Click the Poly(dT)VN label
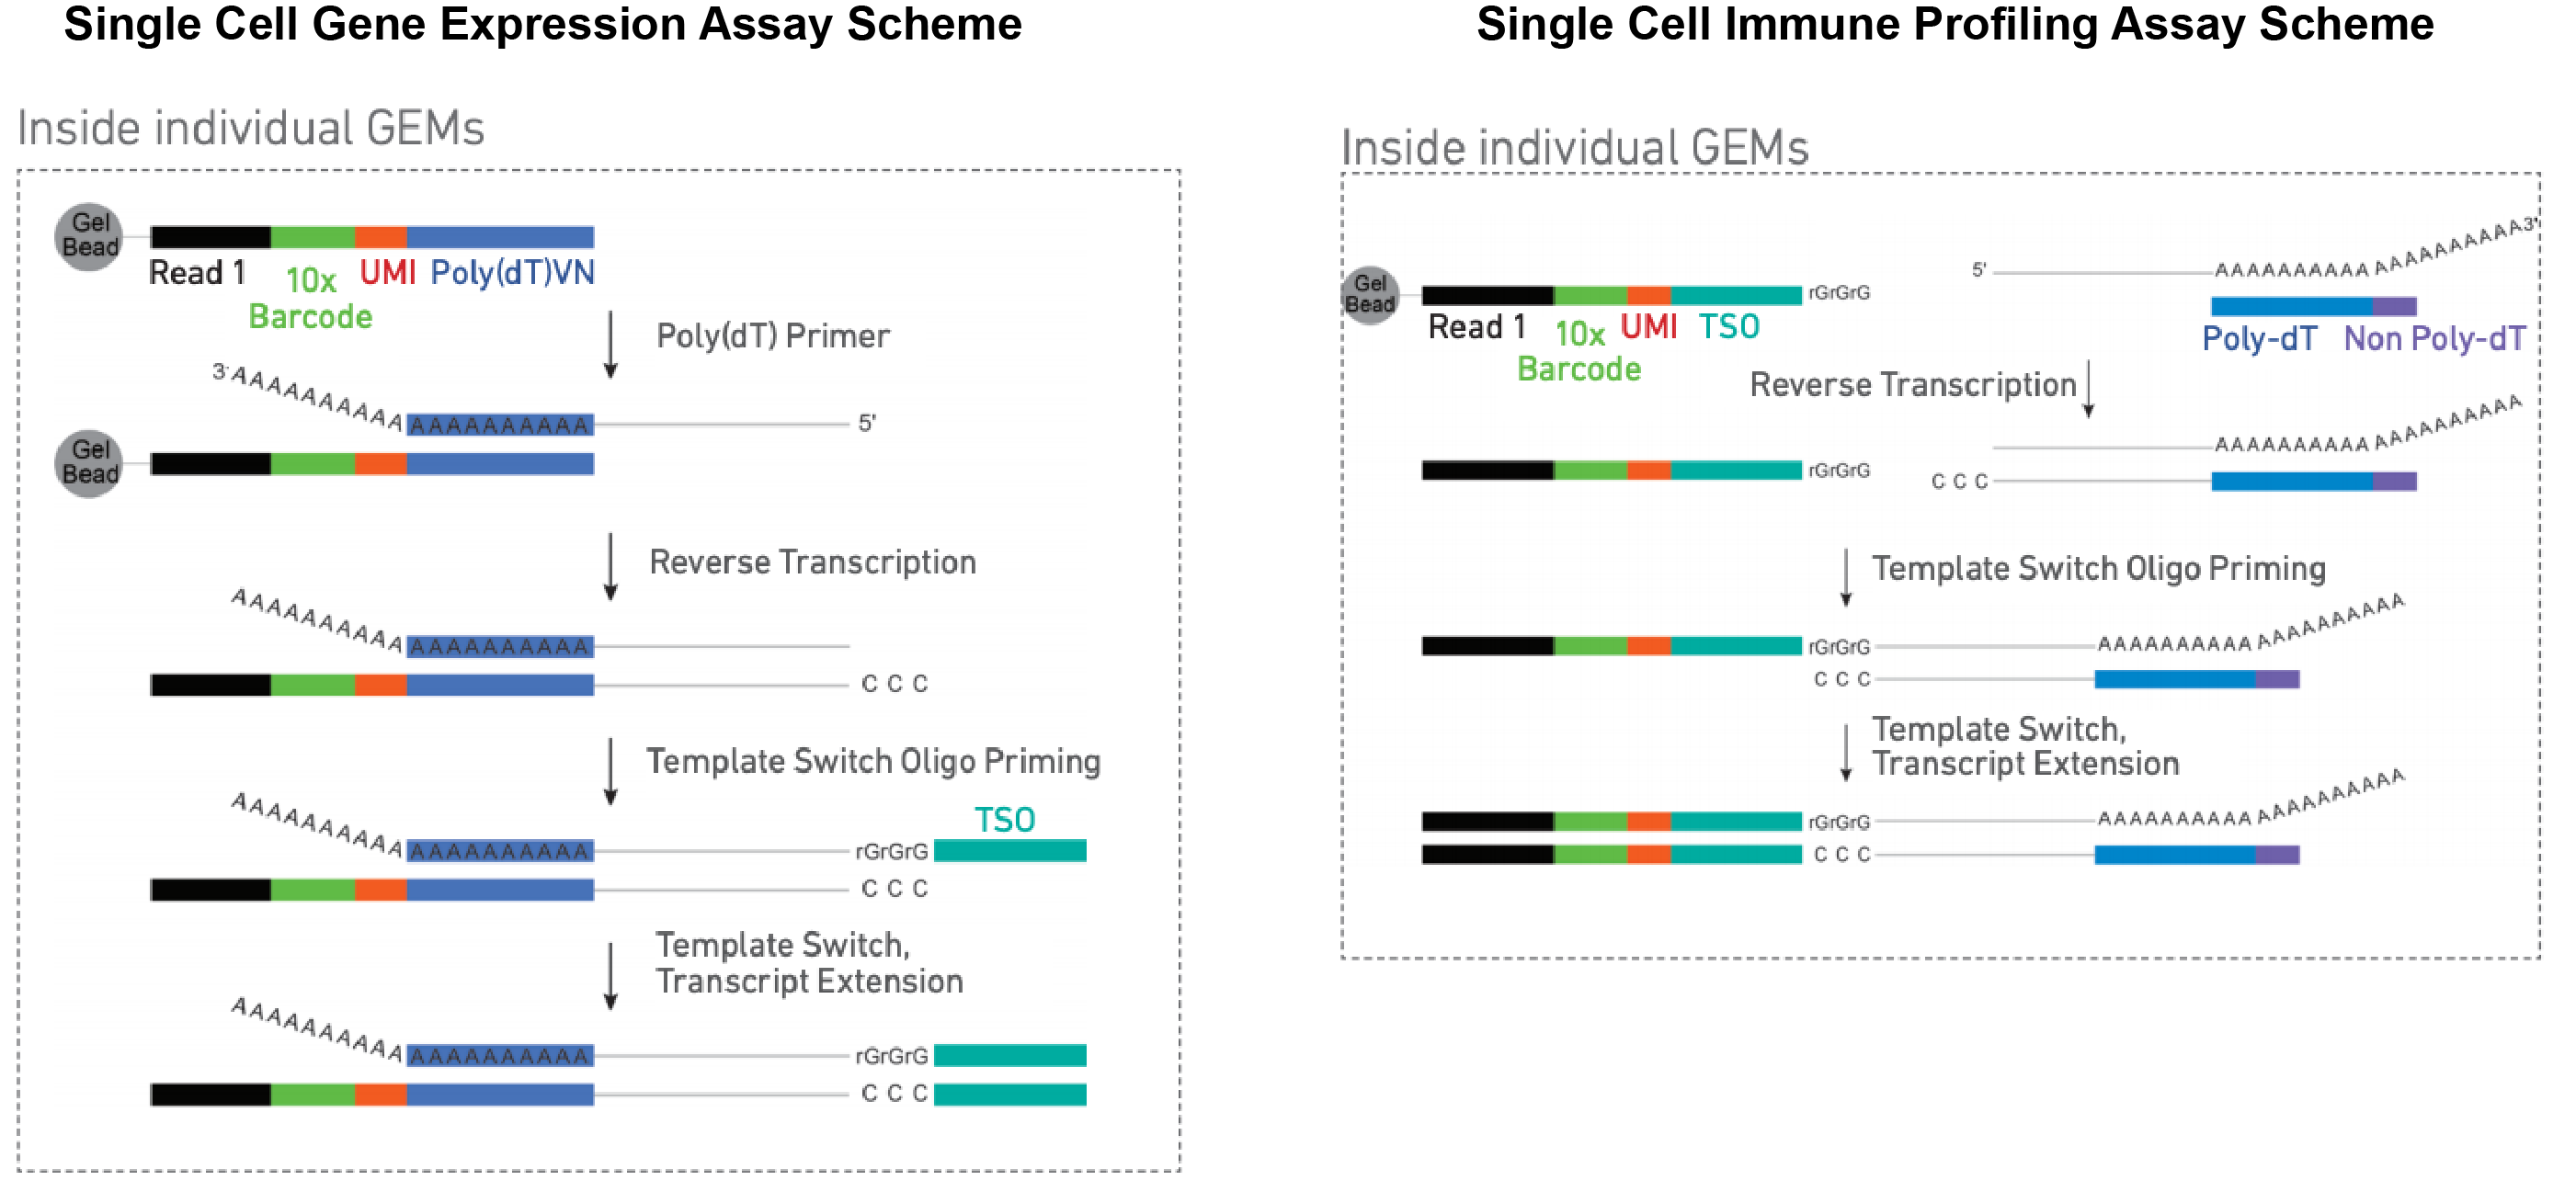The image size is (2576, 1192). (x=513, y=273)
